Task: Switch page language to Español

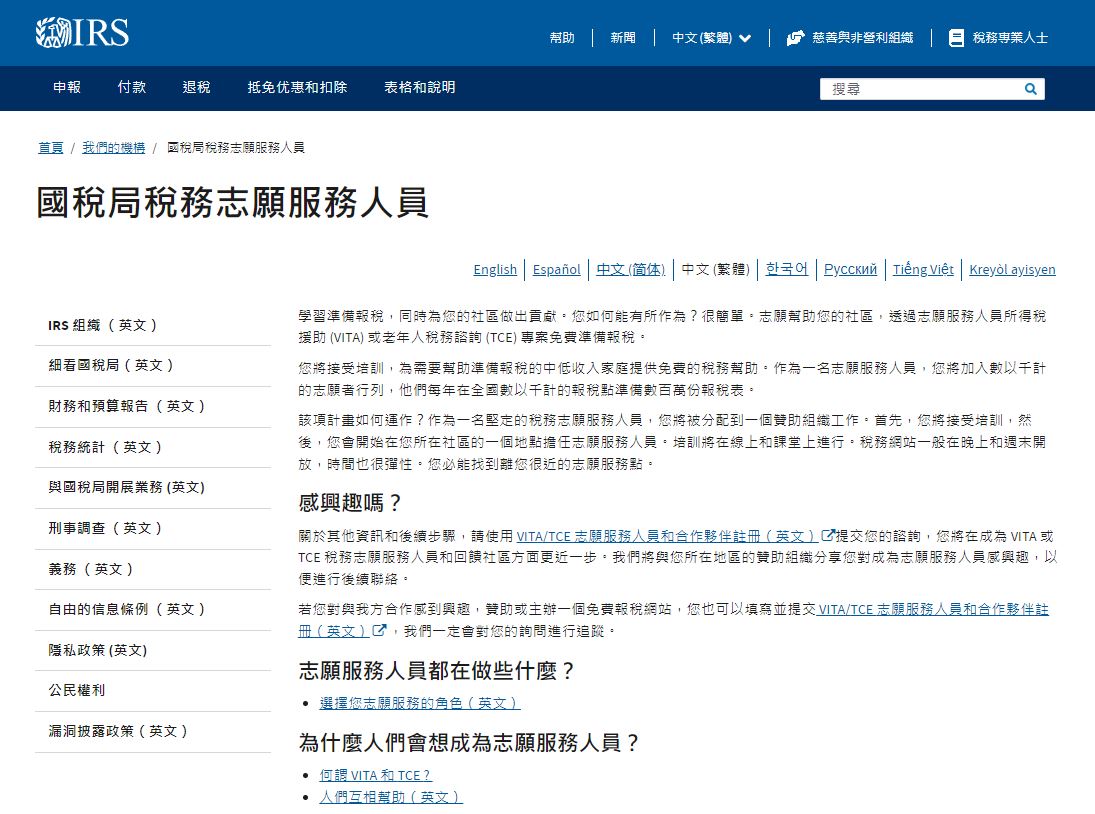Action: (557, 269)
